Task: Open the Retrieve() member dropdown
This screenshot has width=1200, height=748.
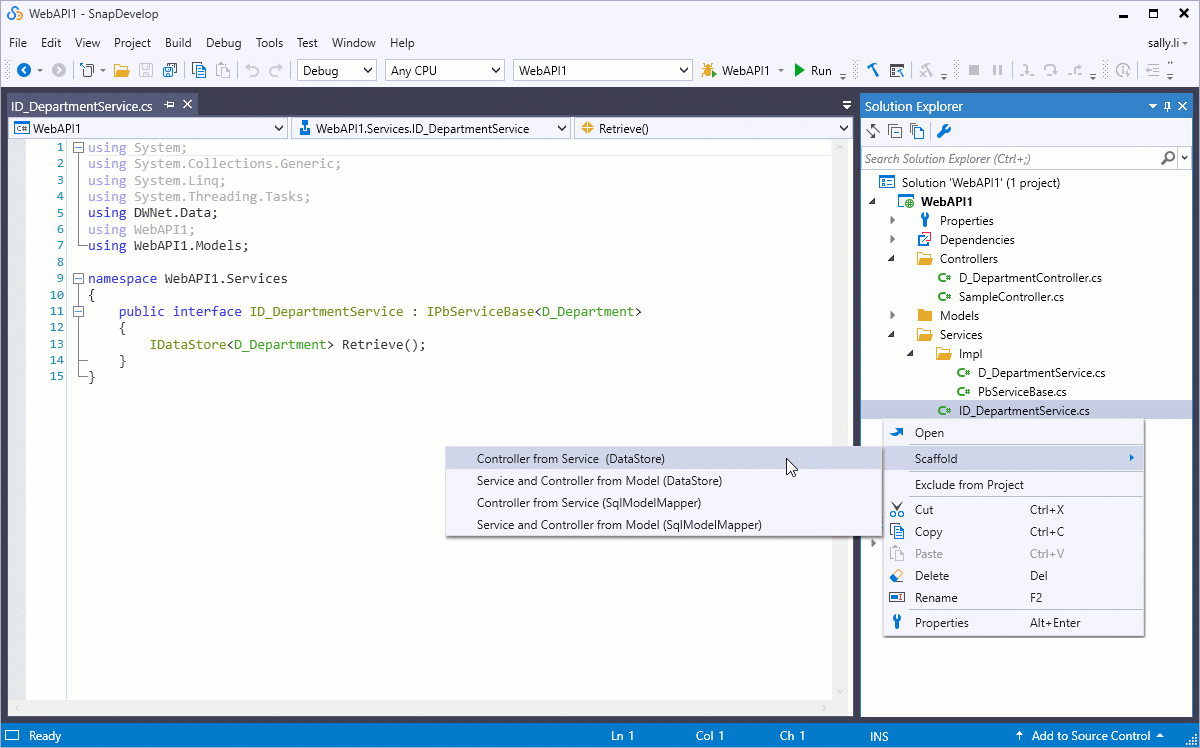Action: (844, 128)
